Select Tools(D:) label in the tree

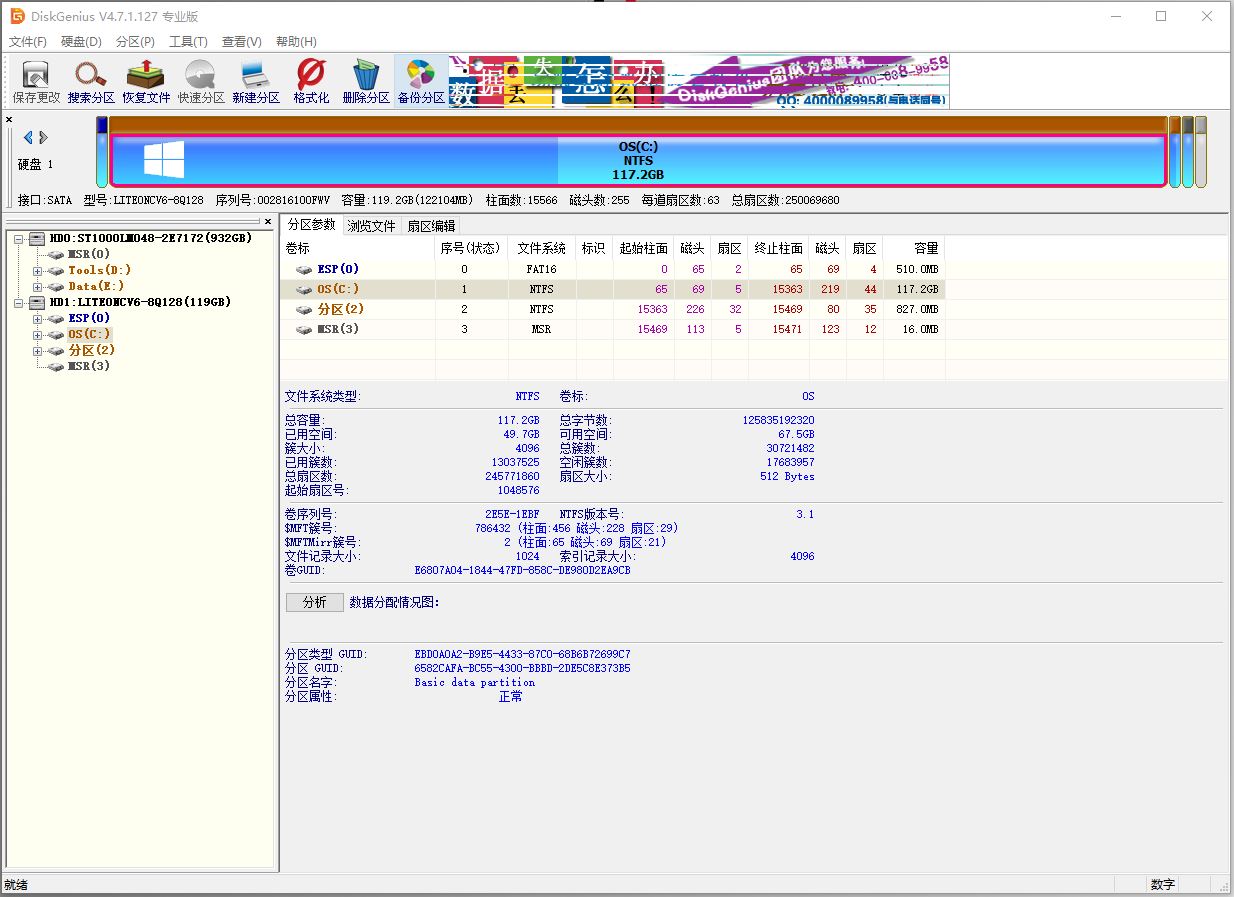pyautogui.click(x=100, y=270)
